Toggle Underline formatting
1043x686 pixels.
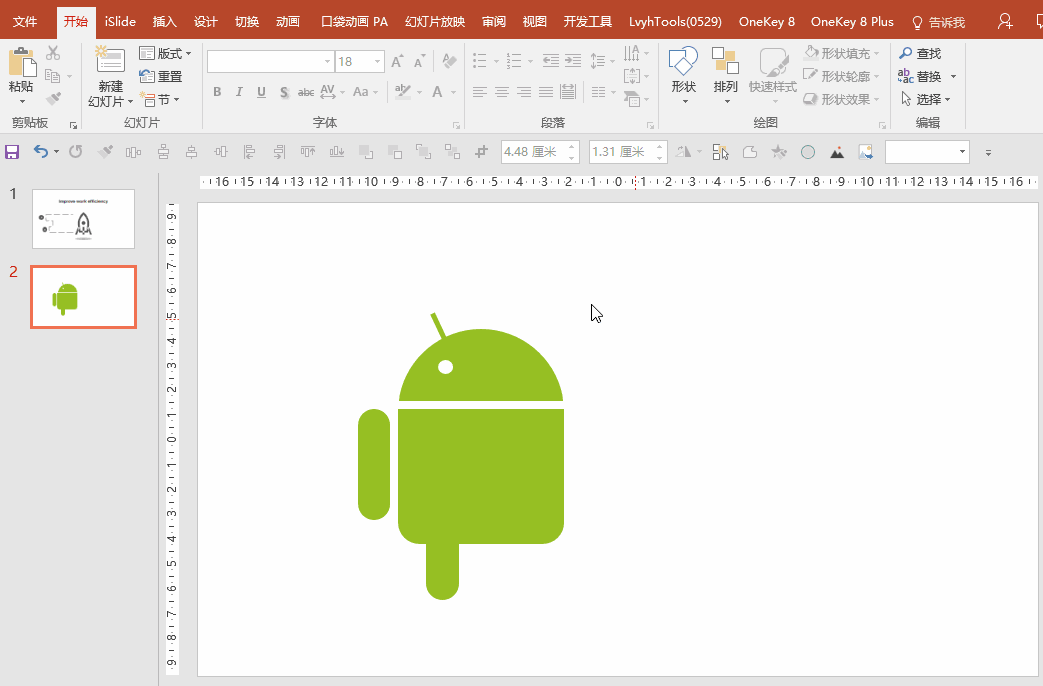[261, 92]
